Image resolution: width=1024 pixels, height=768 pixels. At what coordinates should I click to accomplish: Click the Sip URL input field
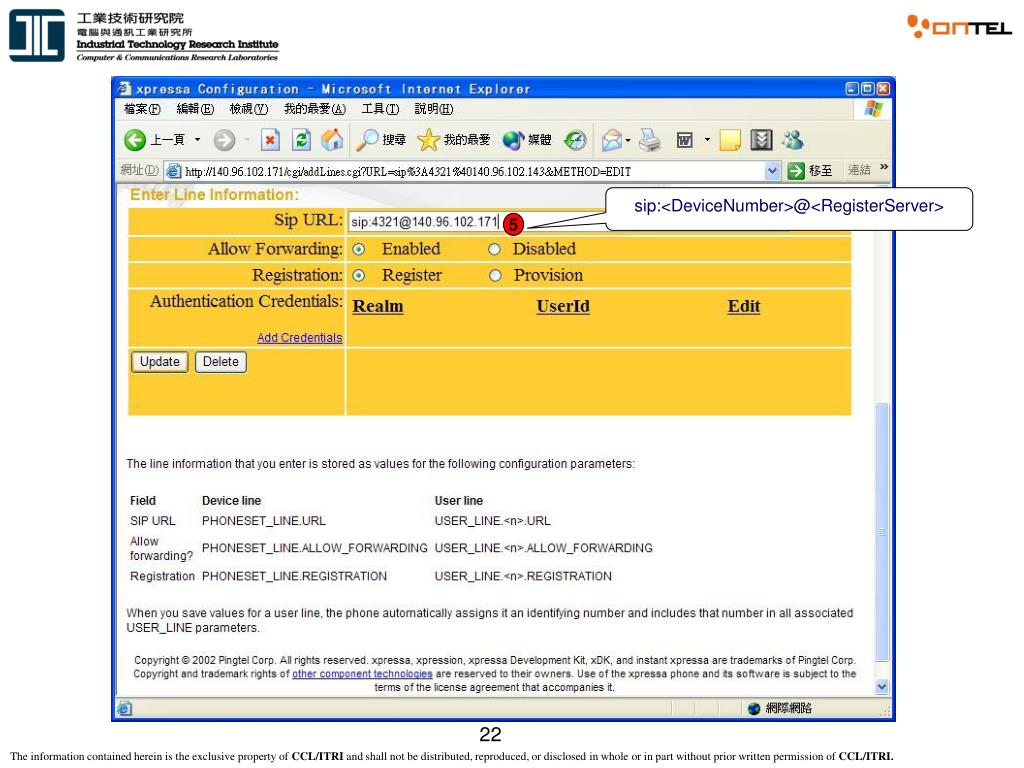point(424,222)
